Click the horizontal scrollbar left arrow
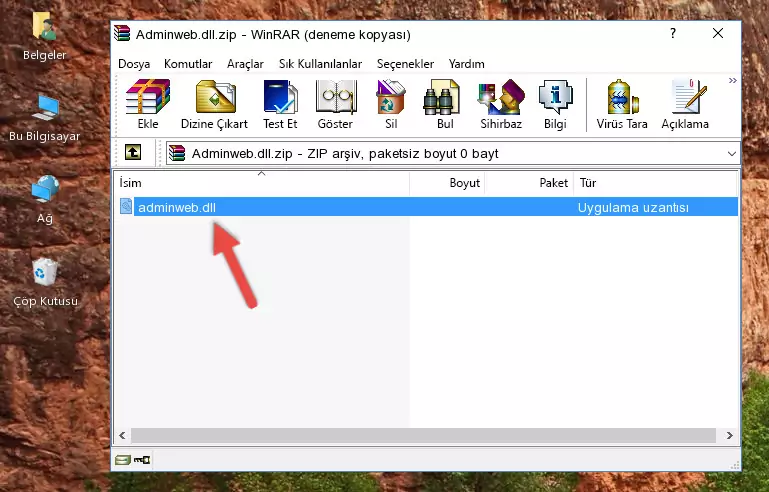Screen dimensions: 769x492 (122, 435)
